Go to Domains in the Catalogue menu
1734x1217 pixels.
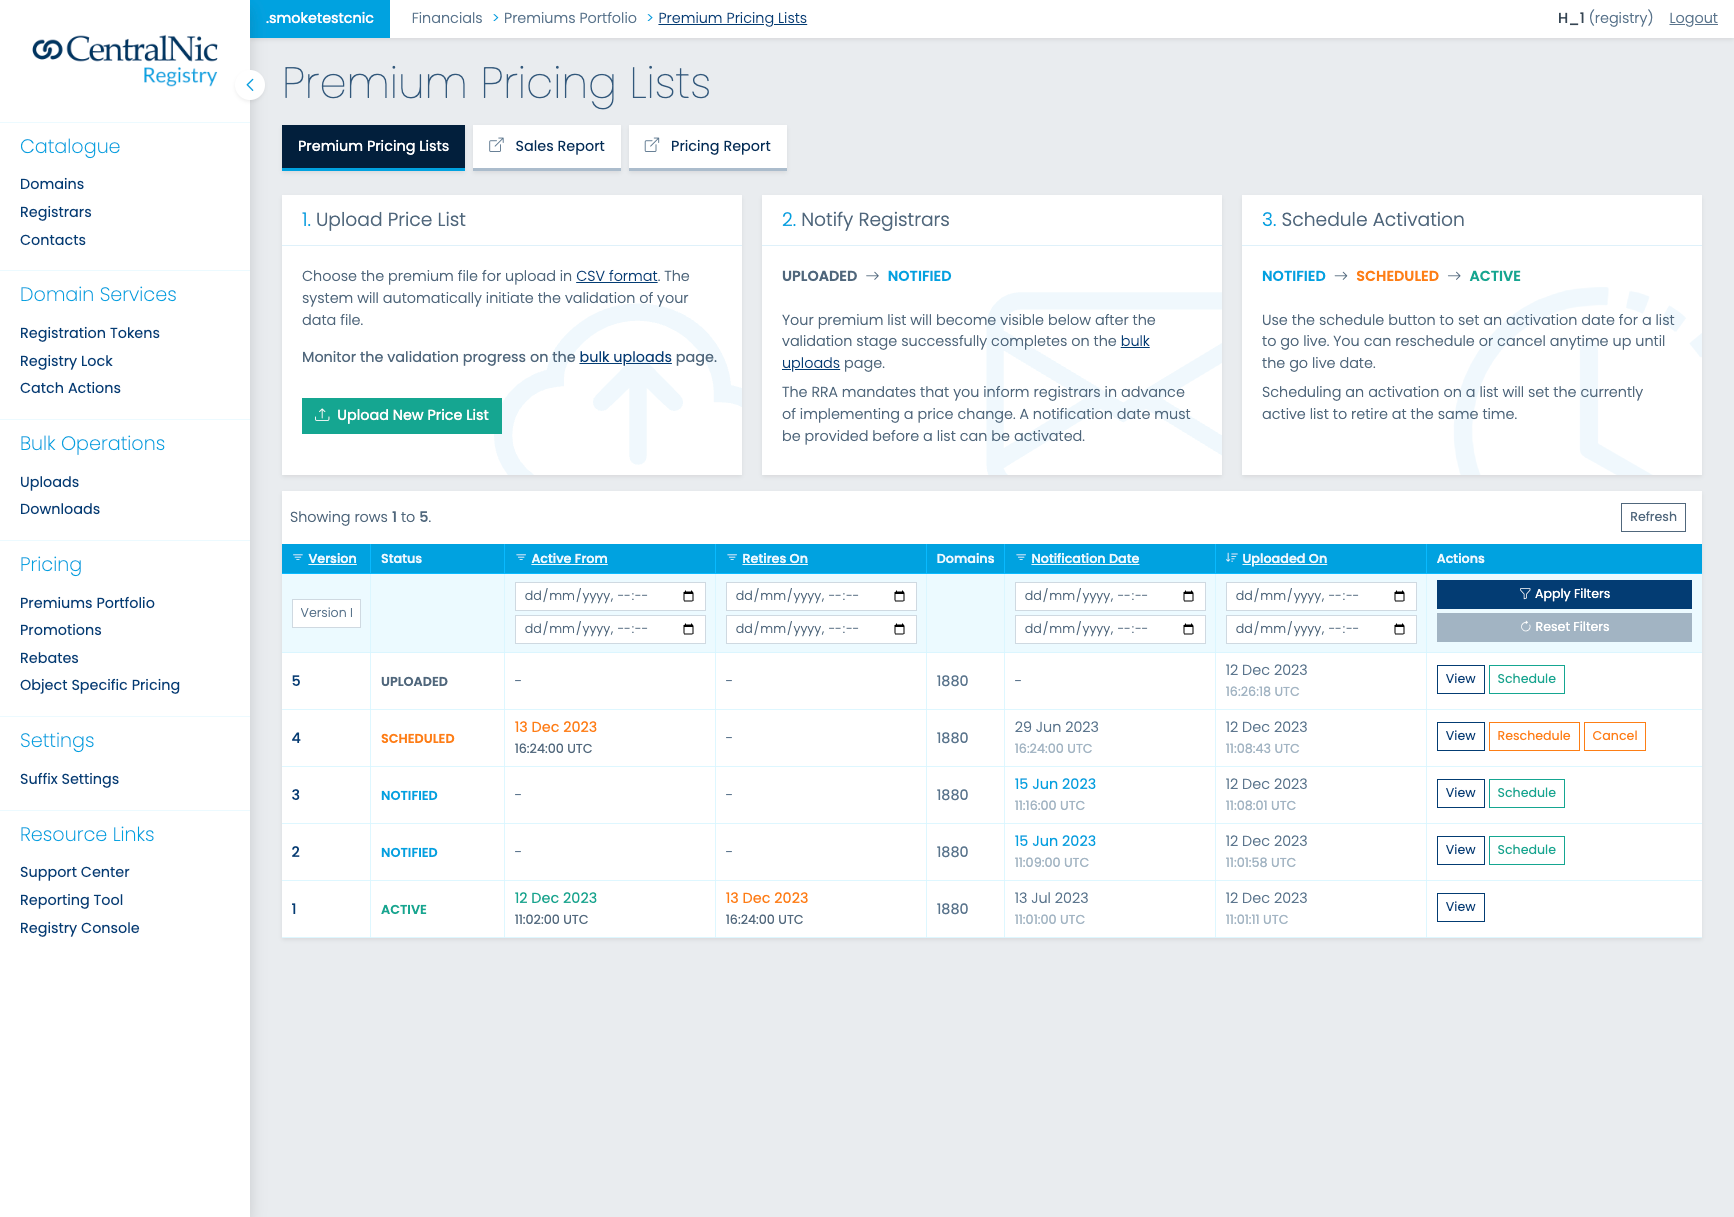pyautogui.click(x=52, y=184)
